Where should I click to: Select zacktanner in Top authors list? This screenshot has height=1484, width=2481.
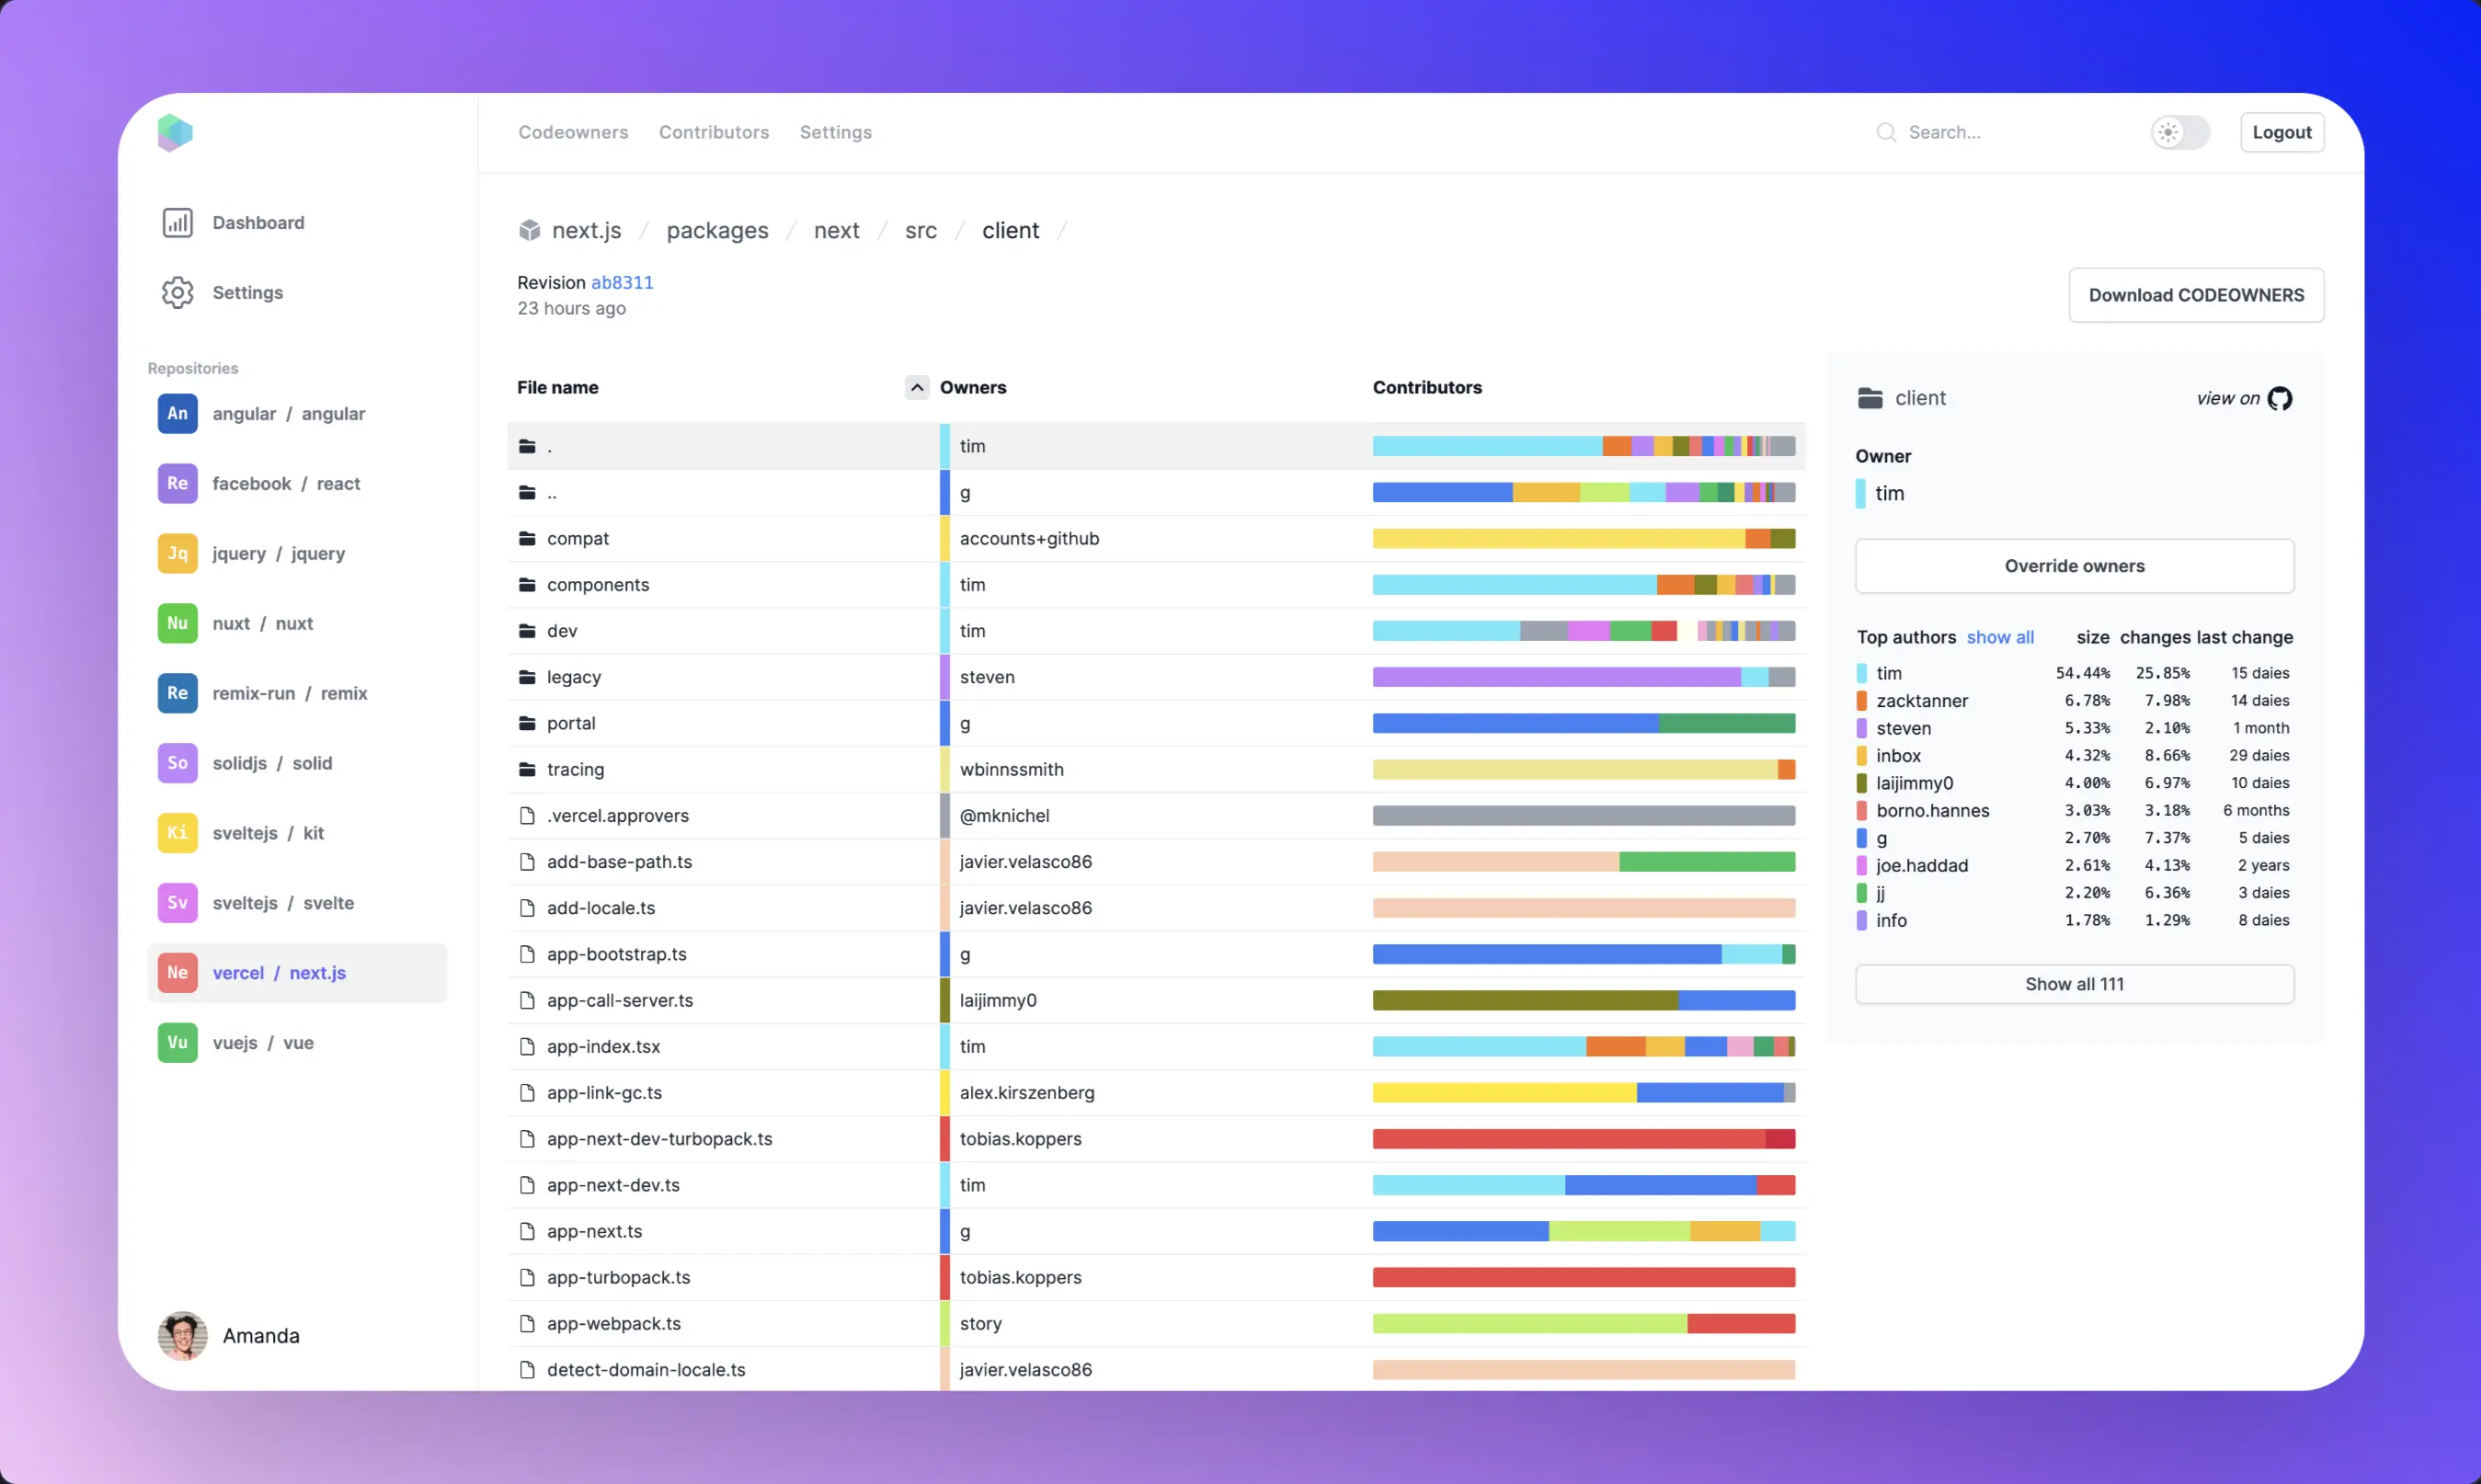click(x=1922, y=700)
